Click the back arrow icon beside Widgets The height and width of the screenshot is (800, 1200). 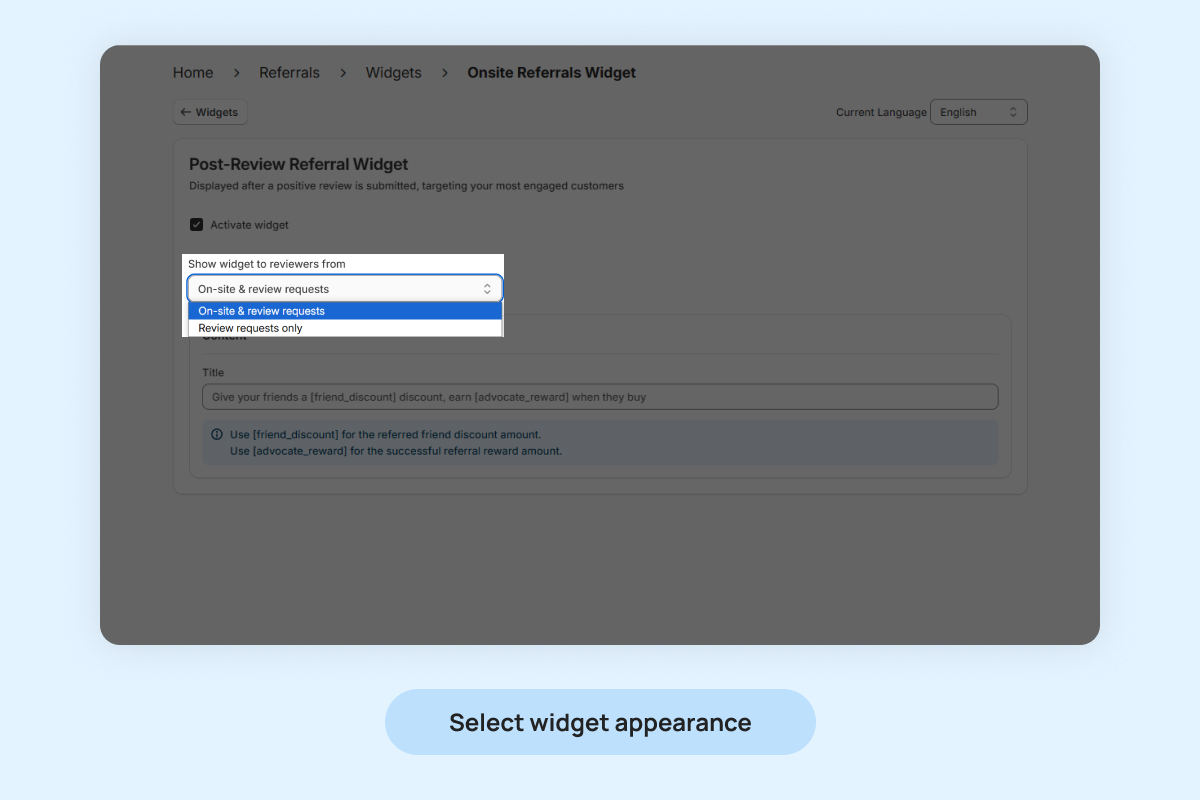click(186, 113)
